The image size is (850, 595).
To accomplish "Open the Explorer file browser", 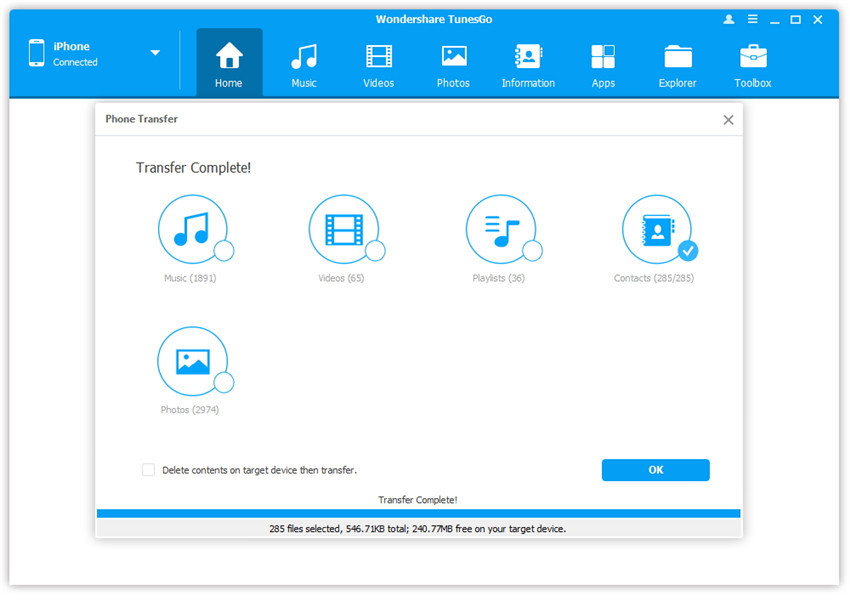I will [x=677, y=64].
